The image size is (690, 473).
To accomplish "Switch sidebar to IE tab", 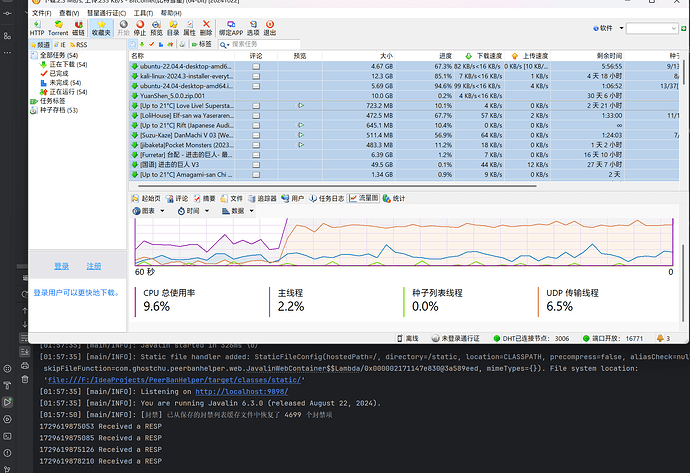I will coord(60,45).
